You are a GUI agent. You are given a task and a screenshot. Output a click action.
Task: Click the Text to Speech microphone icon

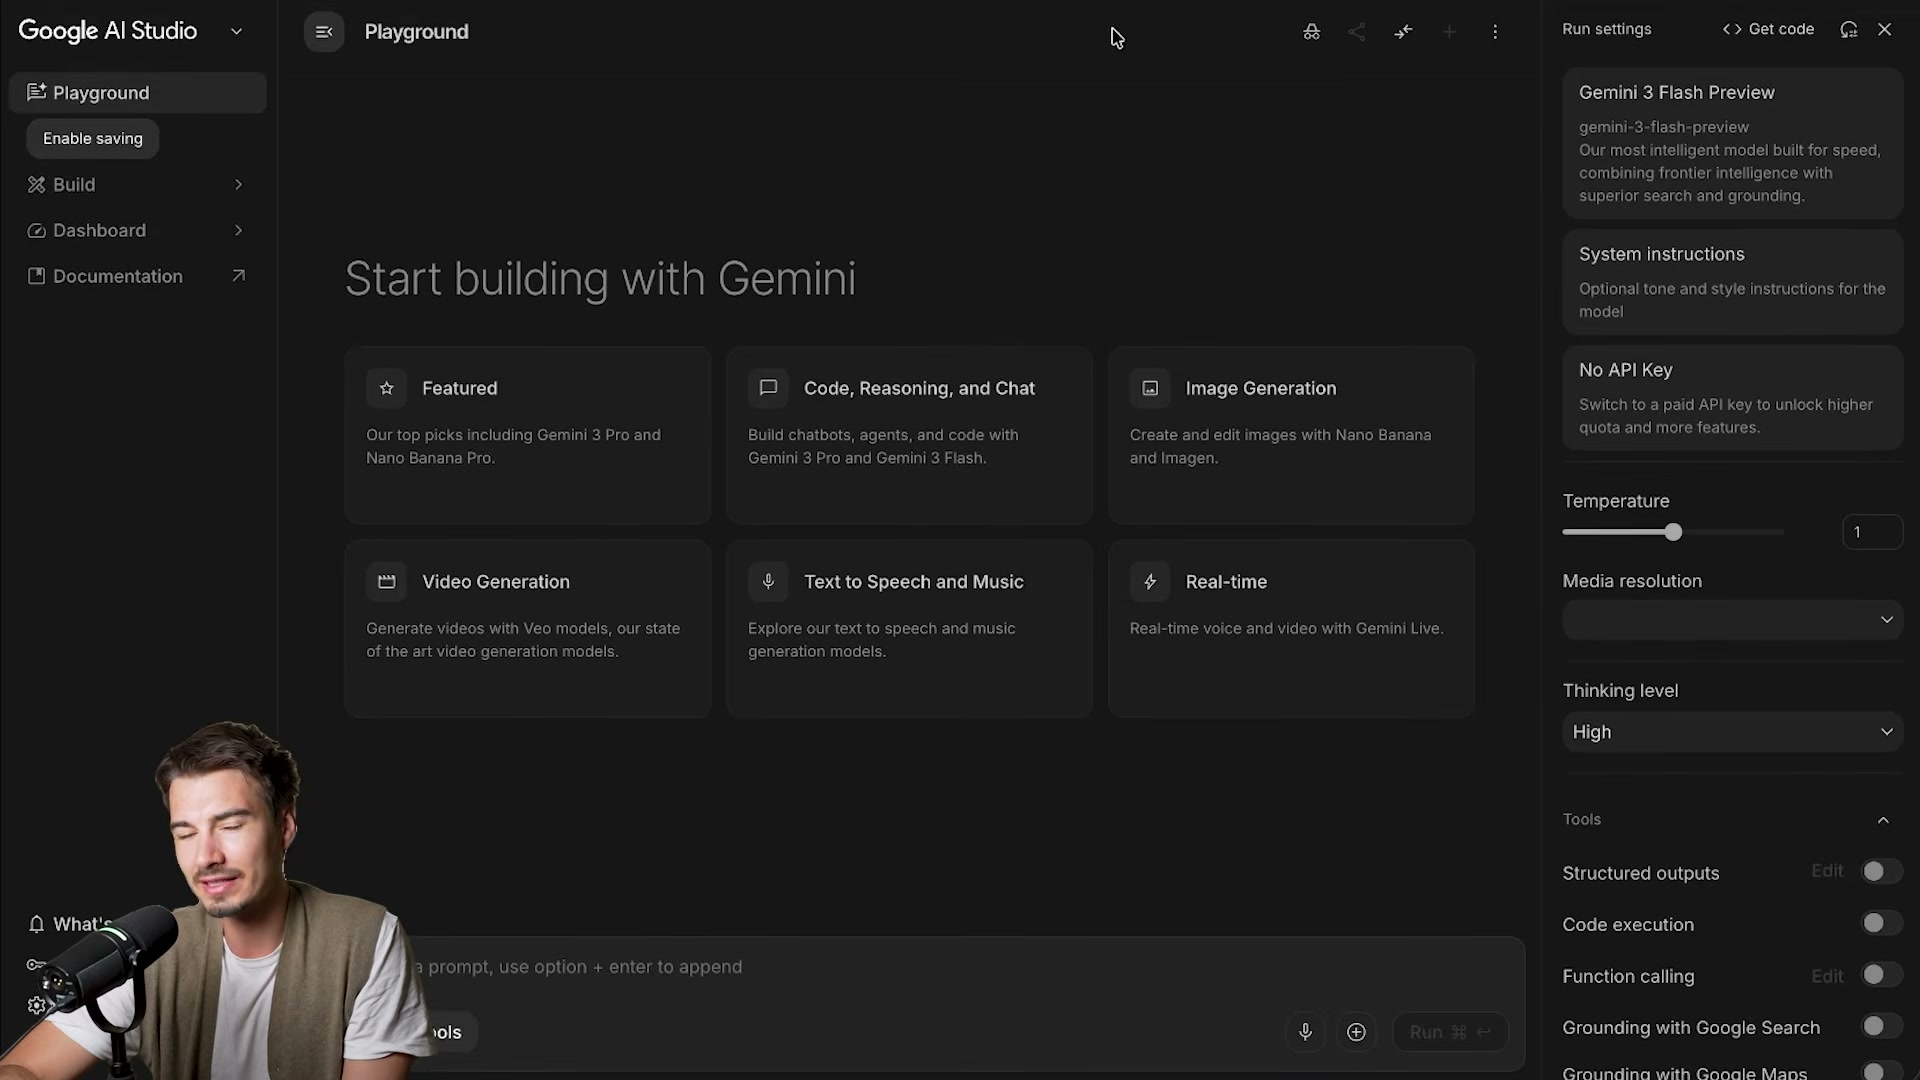coord(768,582)
